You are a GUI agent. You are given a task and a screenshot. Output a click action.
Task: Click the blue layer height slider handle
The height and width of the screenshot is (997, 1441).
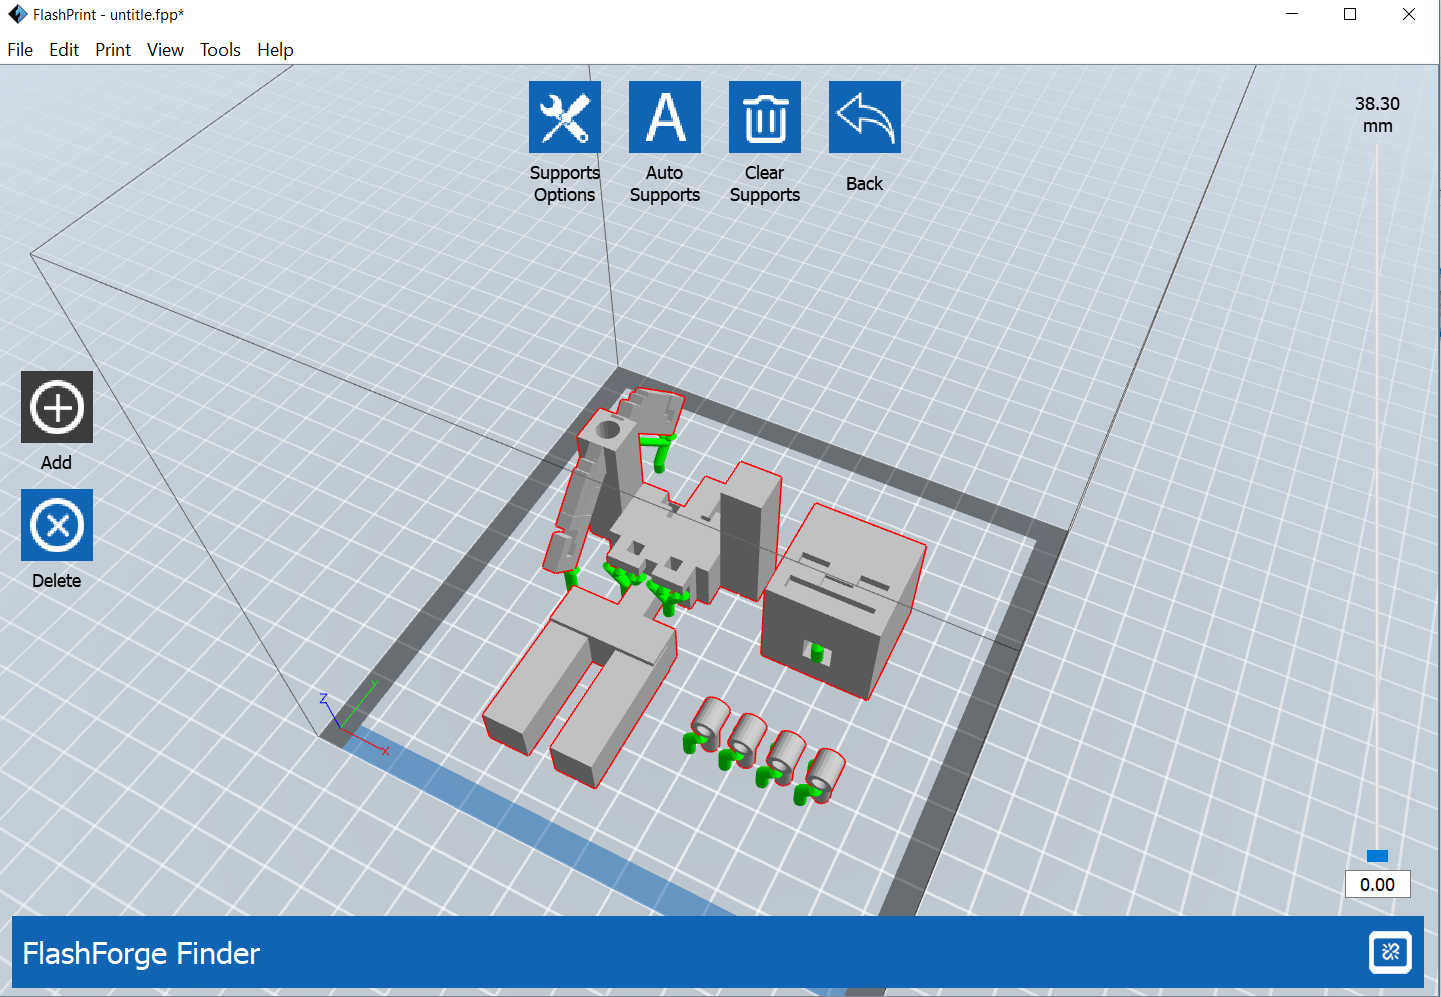pos(1377,856)
